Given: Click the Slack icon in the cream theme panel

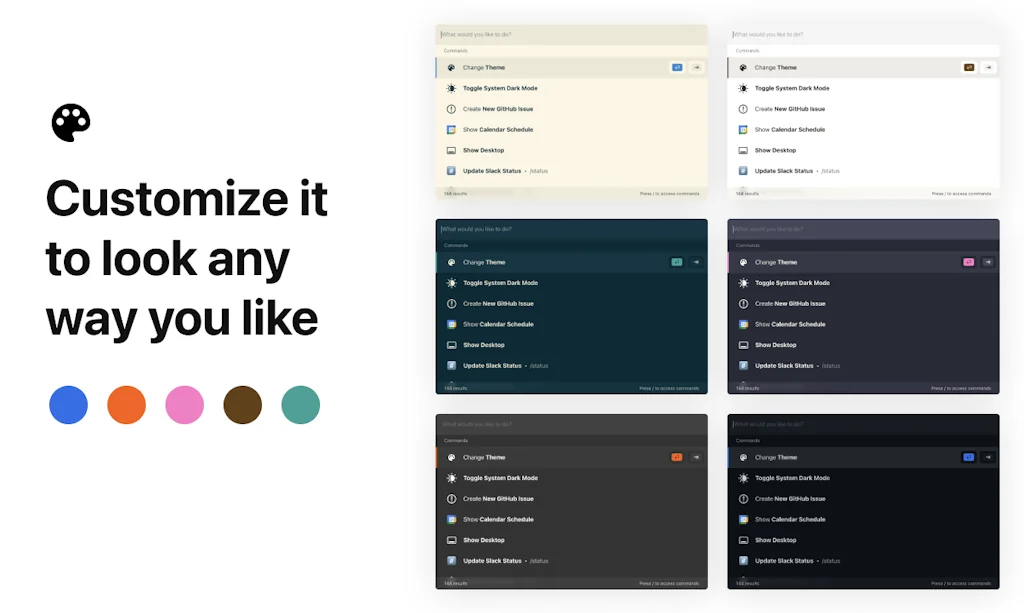Looking at the screenshot, I should coord(451,171).
